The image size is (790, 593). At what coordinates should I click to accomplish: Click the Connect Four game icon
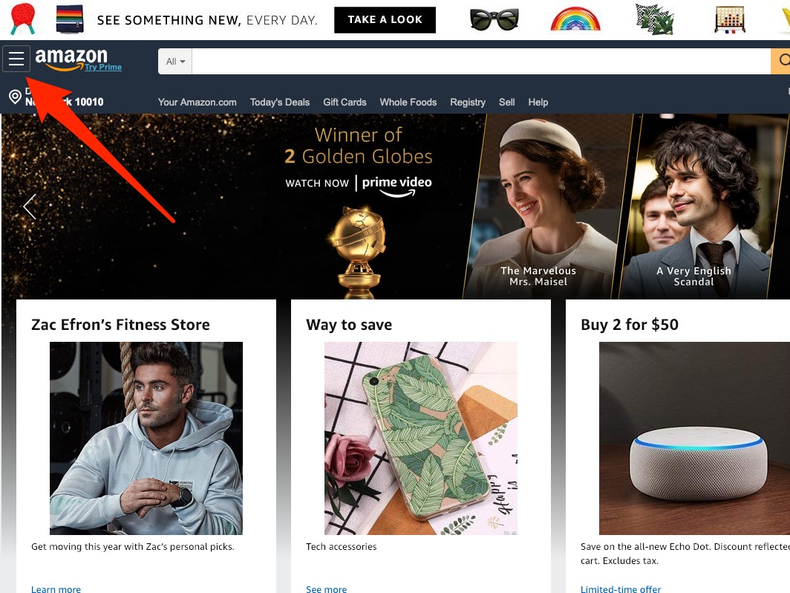click(x=730, y=20)
